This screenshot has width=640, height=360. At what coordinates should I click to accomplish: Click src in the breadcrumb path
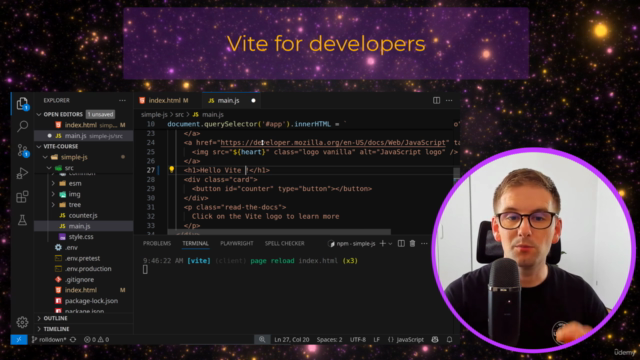click(x=180, y=115)
